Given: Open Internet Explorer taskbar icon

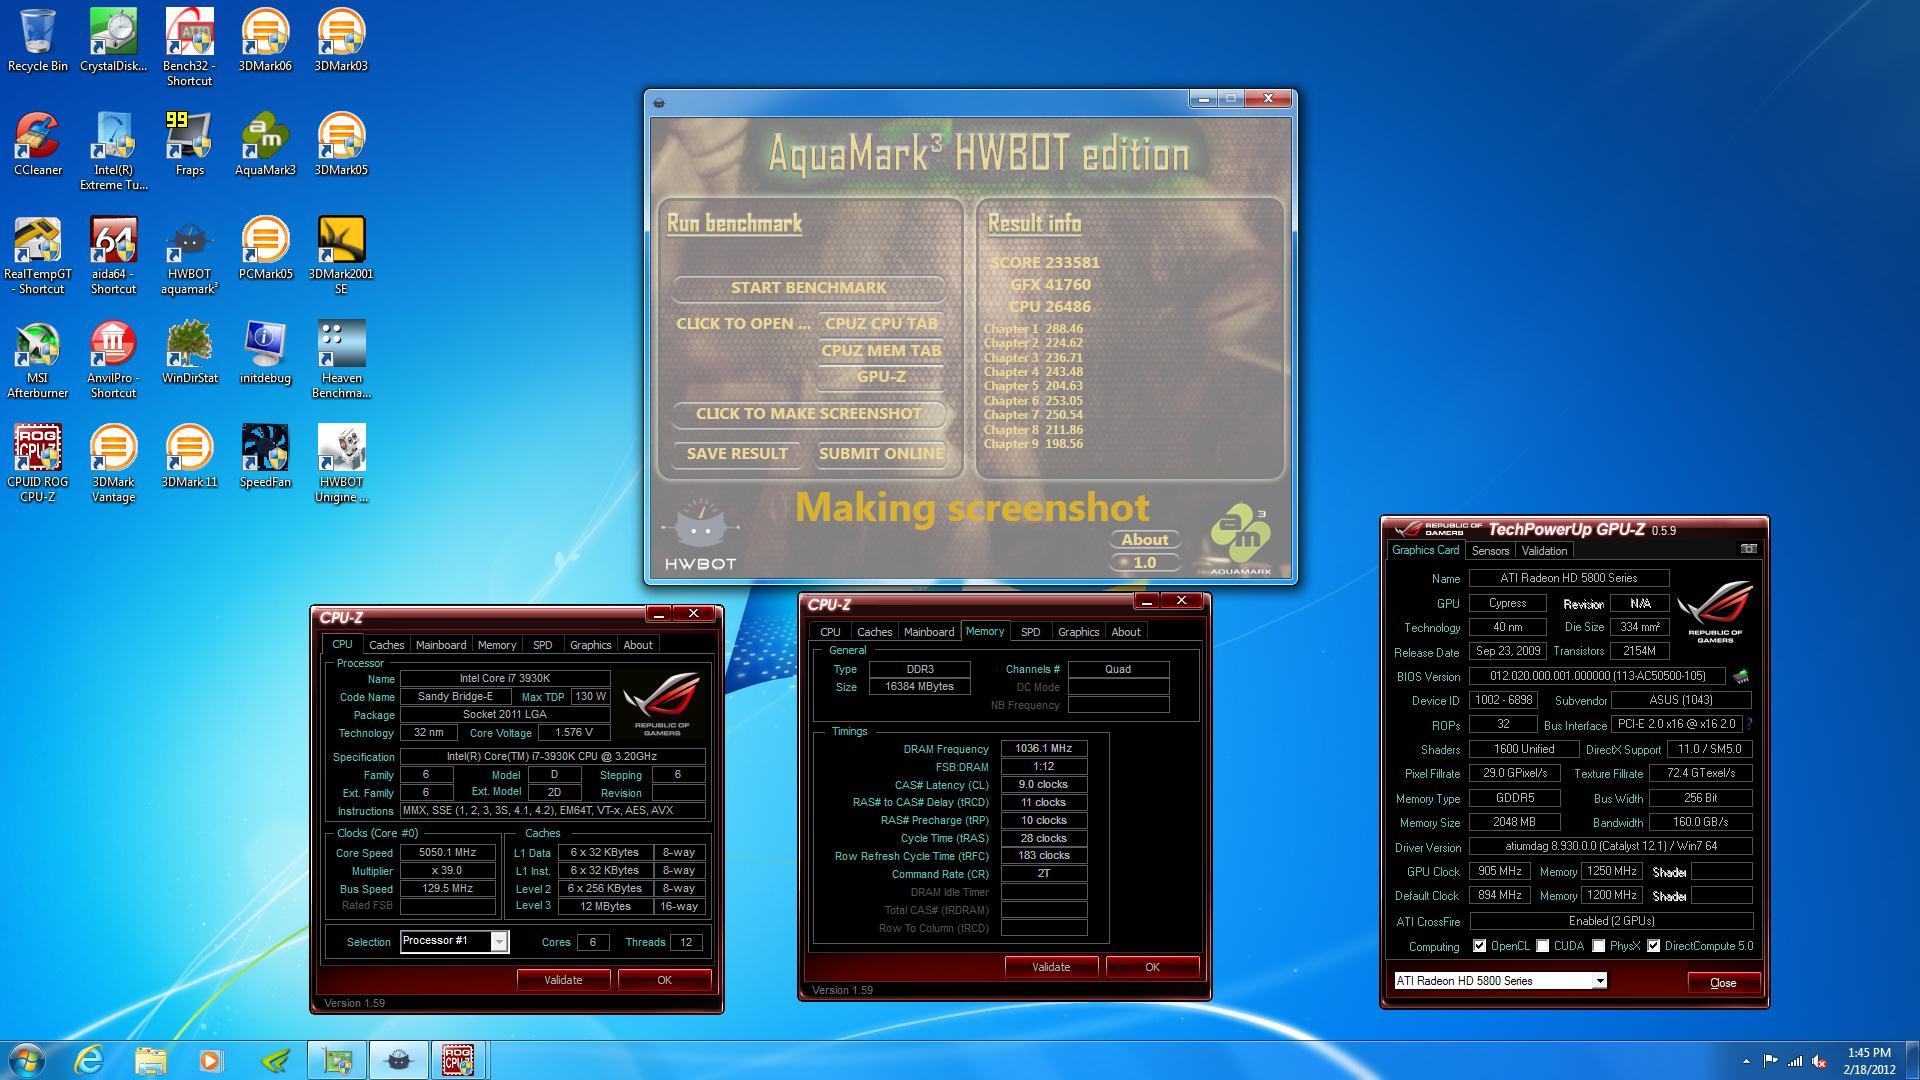Looking at the screenshot, I should [90, 1060].
